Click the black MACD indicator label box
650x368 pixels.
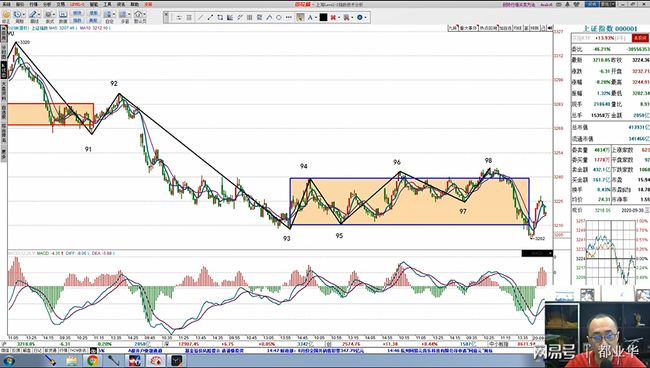pos(537,253)
